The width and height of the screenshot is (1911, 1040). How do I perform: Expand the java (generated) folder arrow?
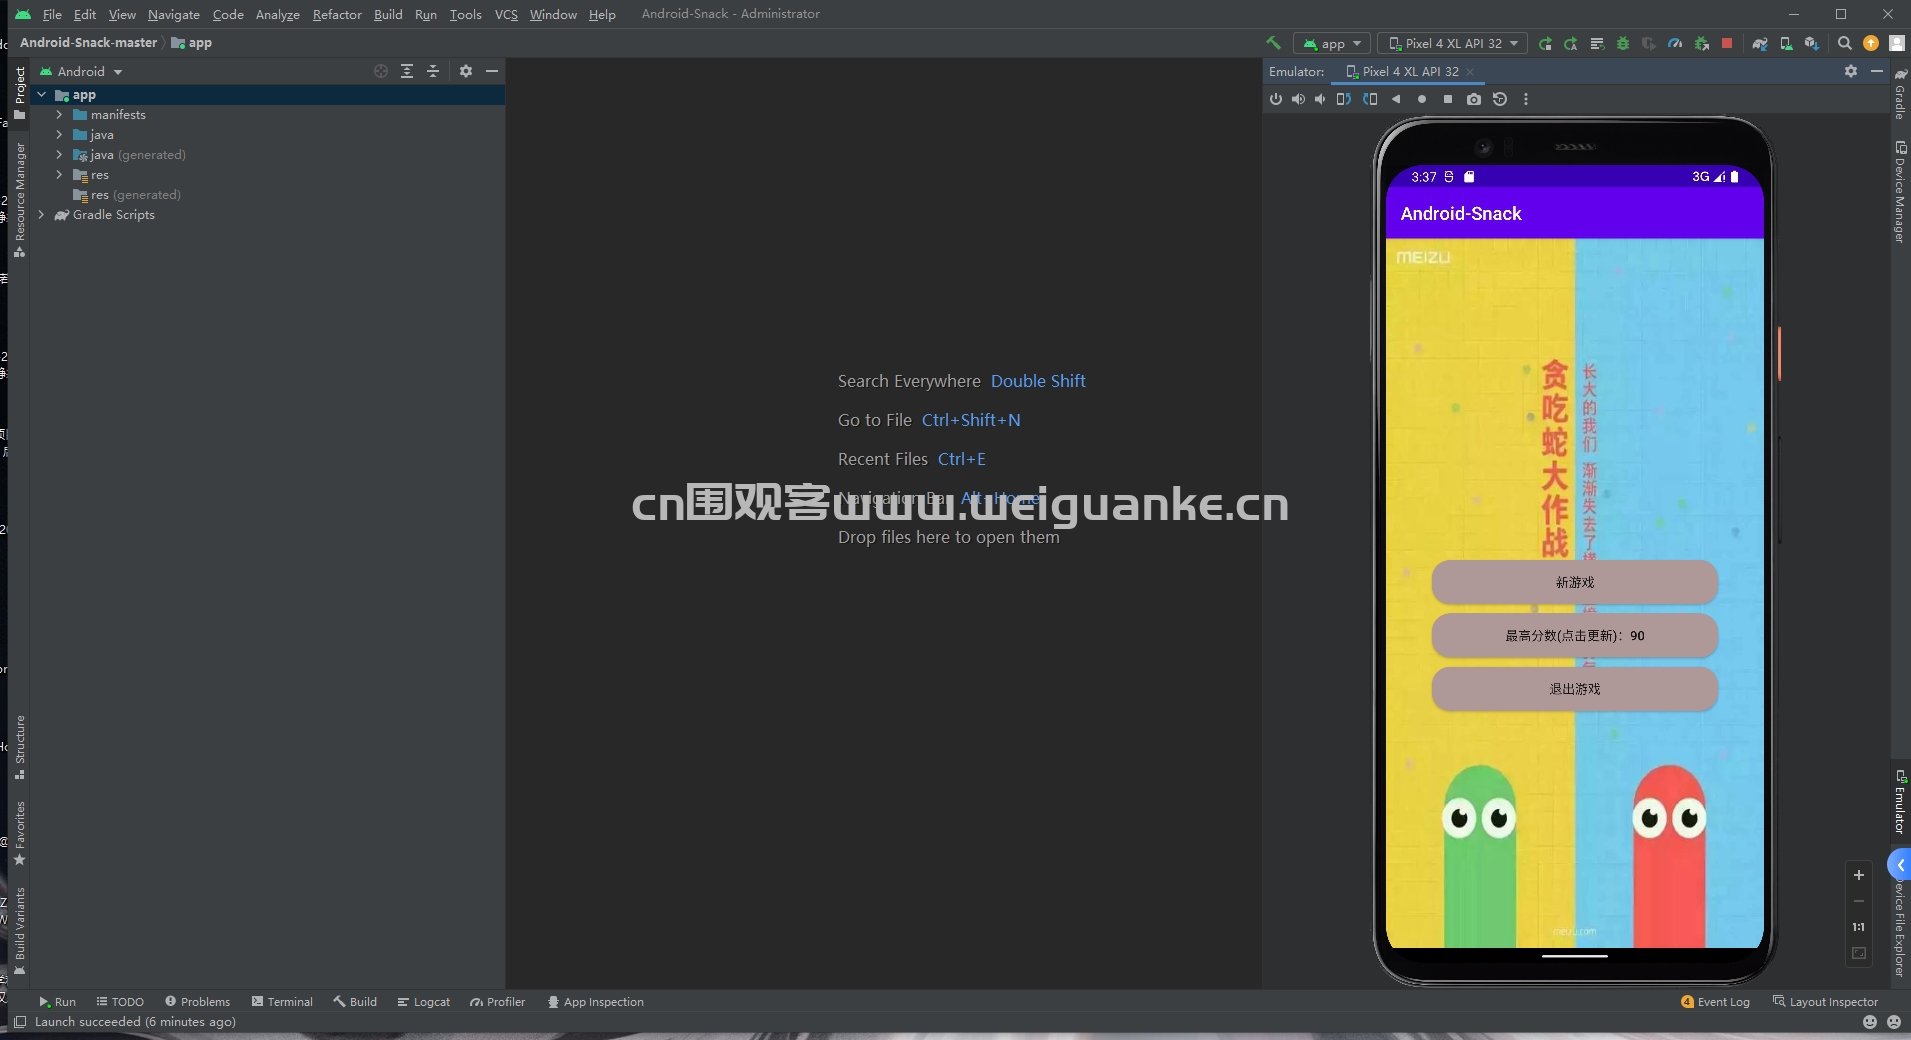click(59, 155)
